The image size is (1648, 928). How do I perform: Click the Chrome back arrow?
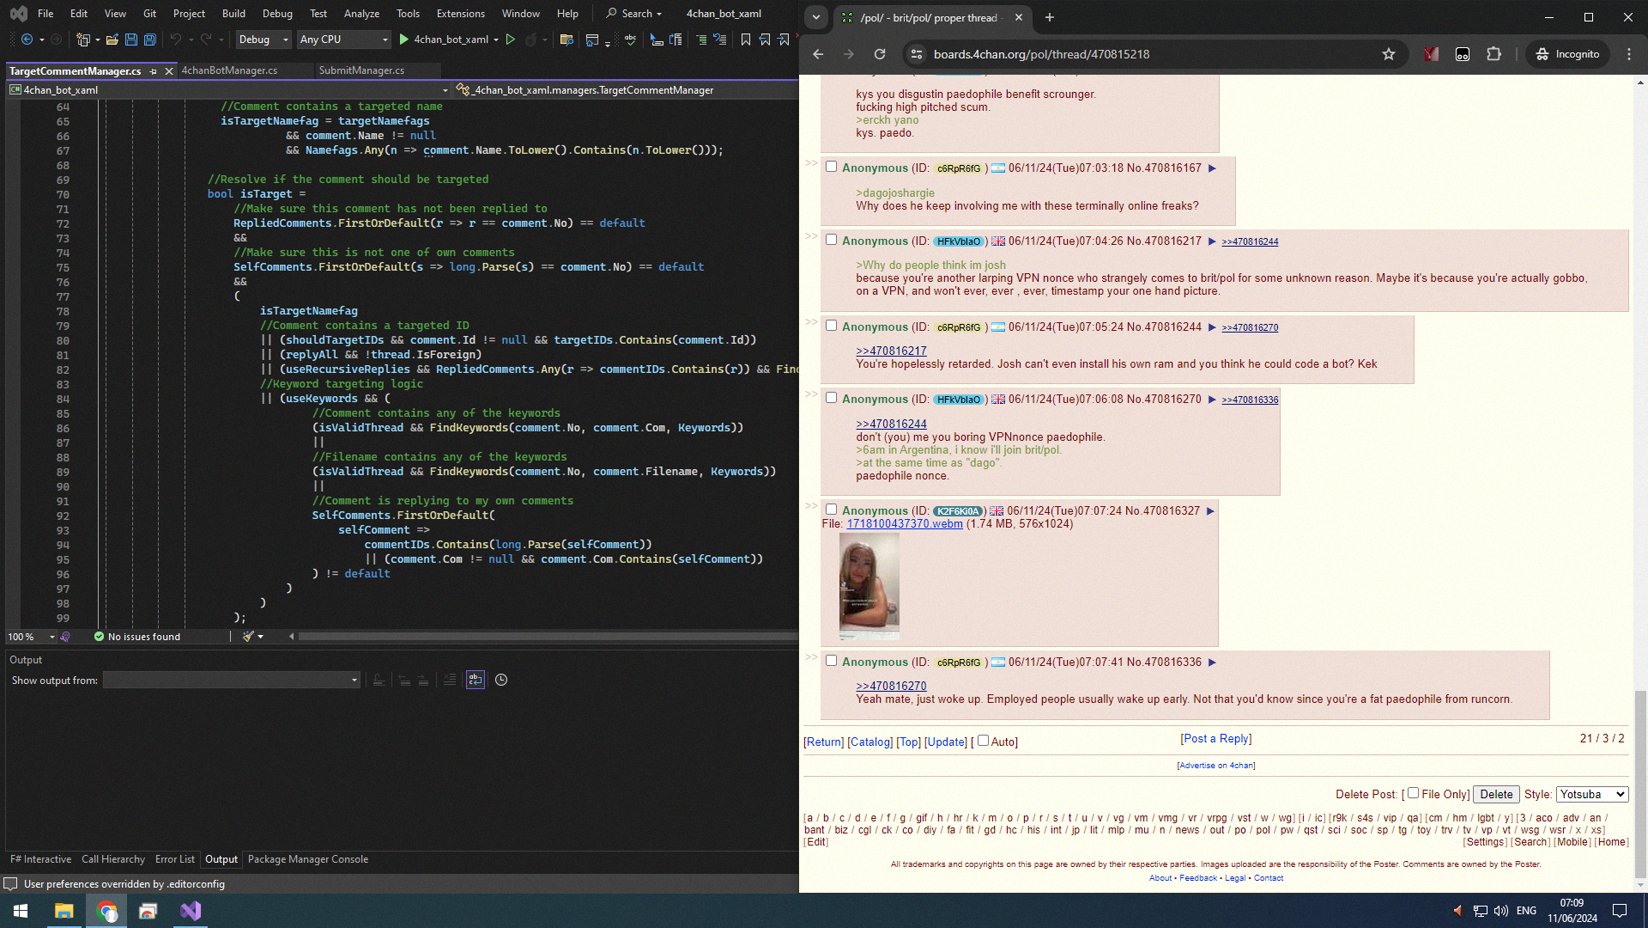[818, 54]
